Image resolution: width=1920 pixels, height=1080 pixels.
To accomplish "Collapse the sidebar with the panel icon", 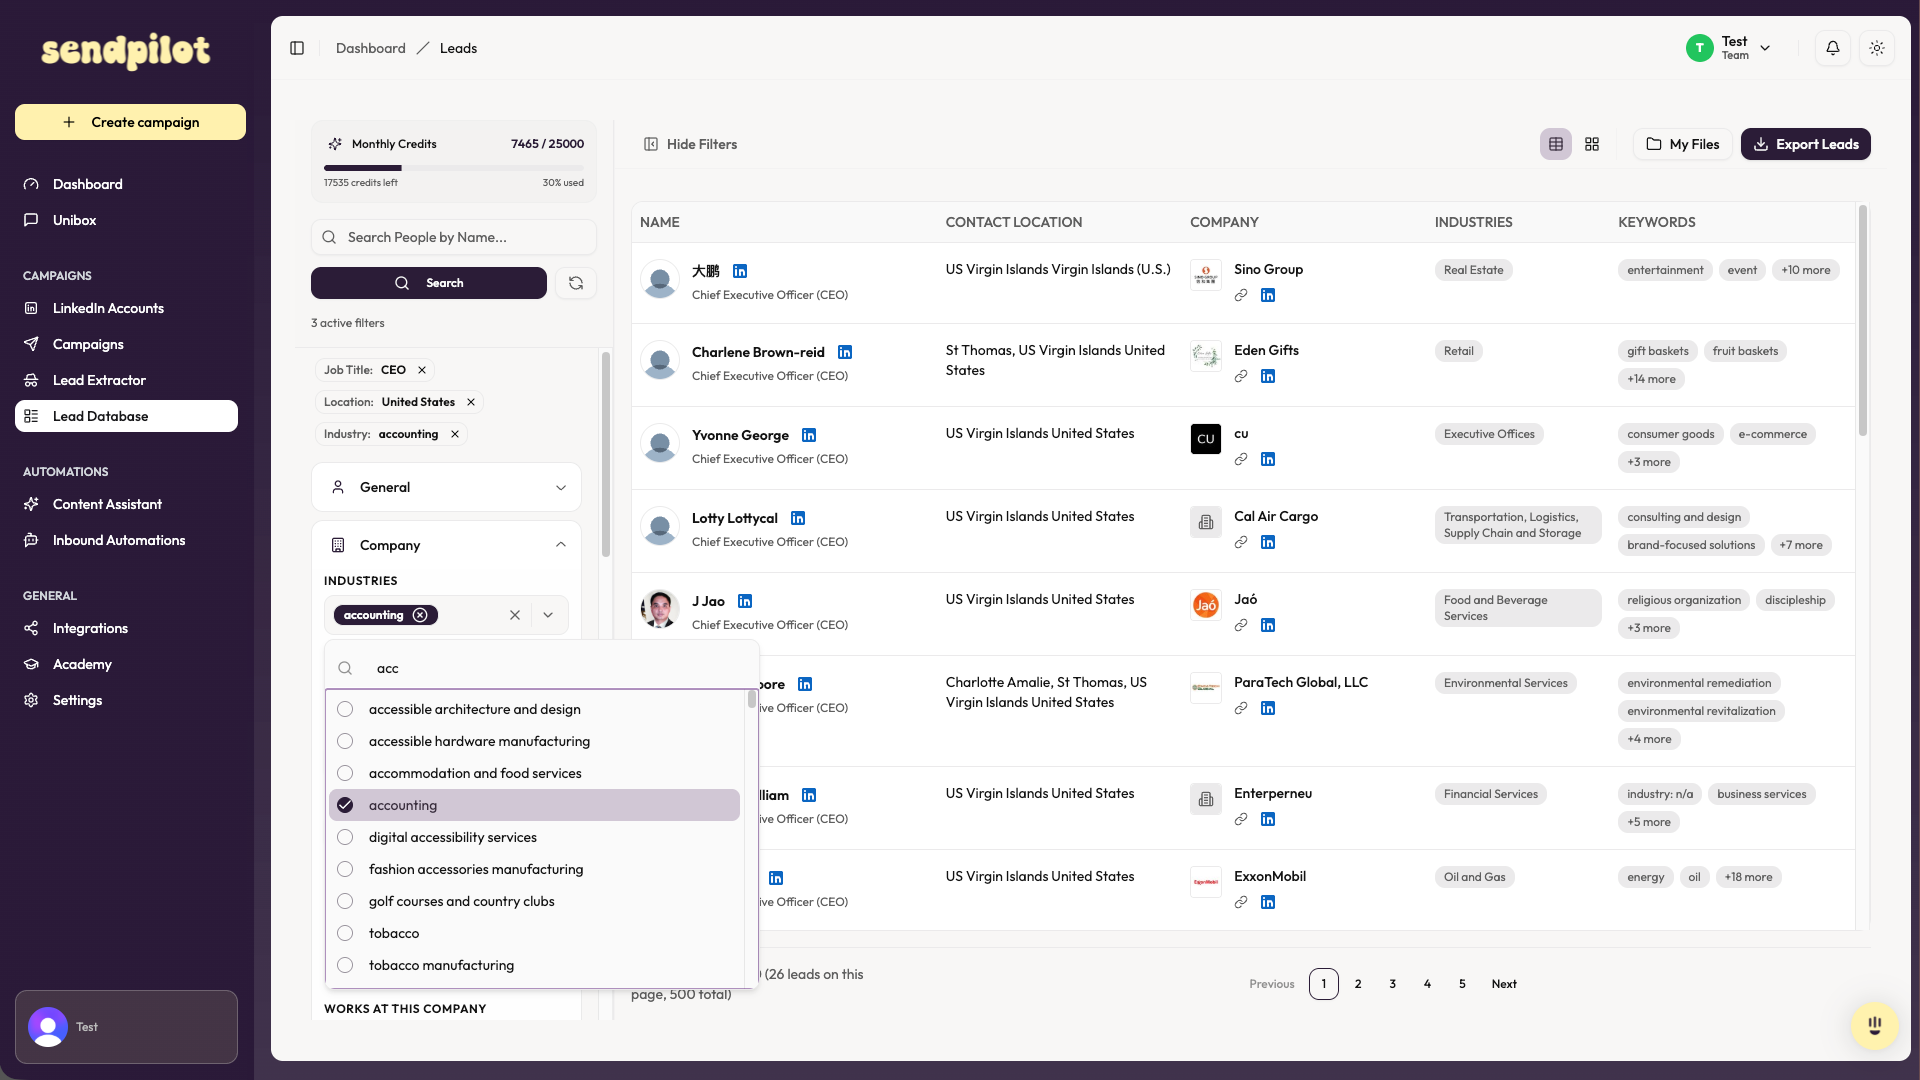I will [x=297, y=48].
